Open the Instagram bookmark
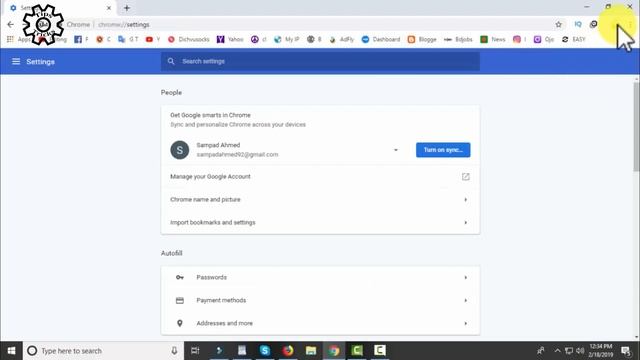Screen dimensions: 640x360 (x=519, y=39)
